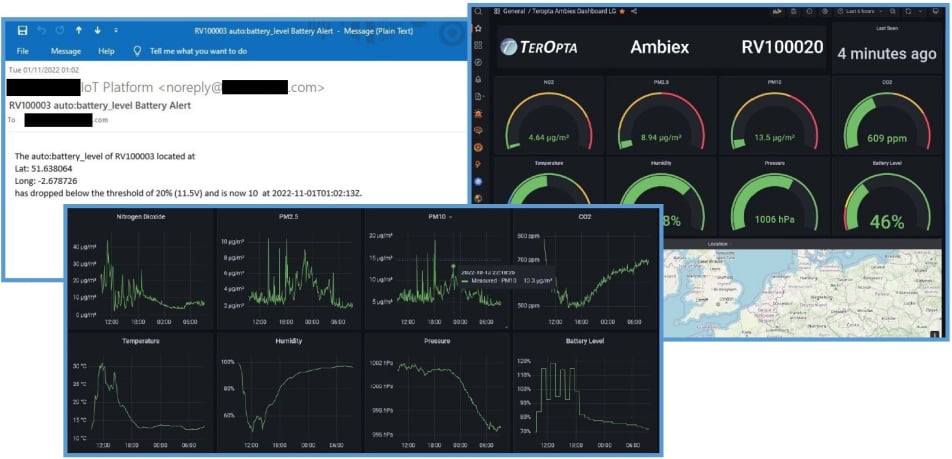Click the Humidity graph panel title
The height and width of the screenshot is (459, 952).
[x=289, y=341]
